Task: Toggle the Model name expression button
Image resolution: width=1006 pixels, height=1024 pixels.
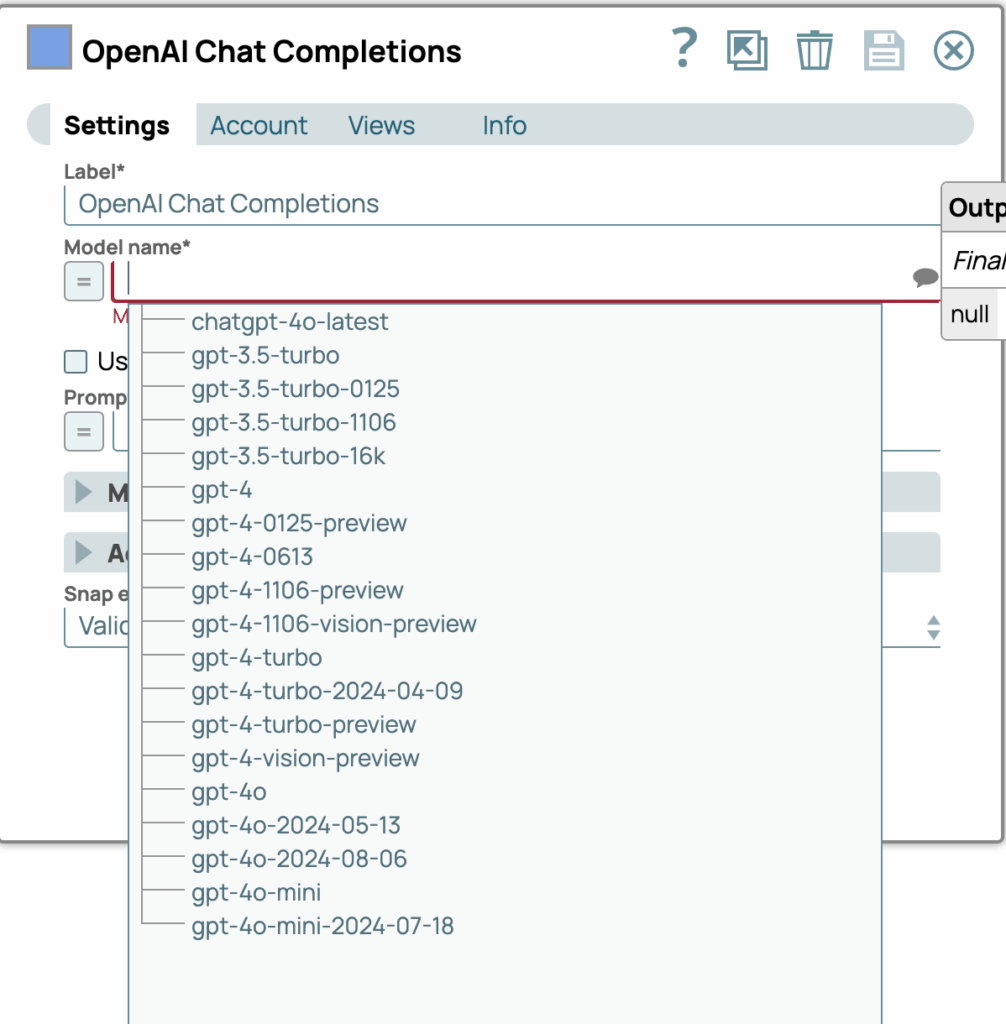Action: (x=84, y=281)
